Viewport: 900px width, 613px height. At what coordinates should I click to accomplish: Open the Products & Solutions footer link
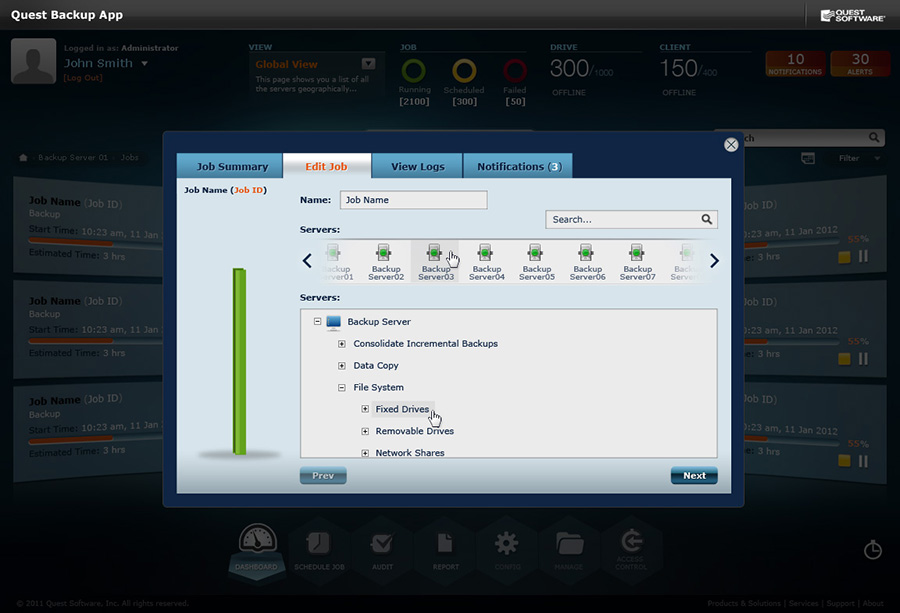click(x=744, y=603)
